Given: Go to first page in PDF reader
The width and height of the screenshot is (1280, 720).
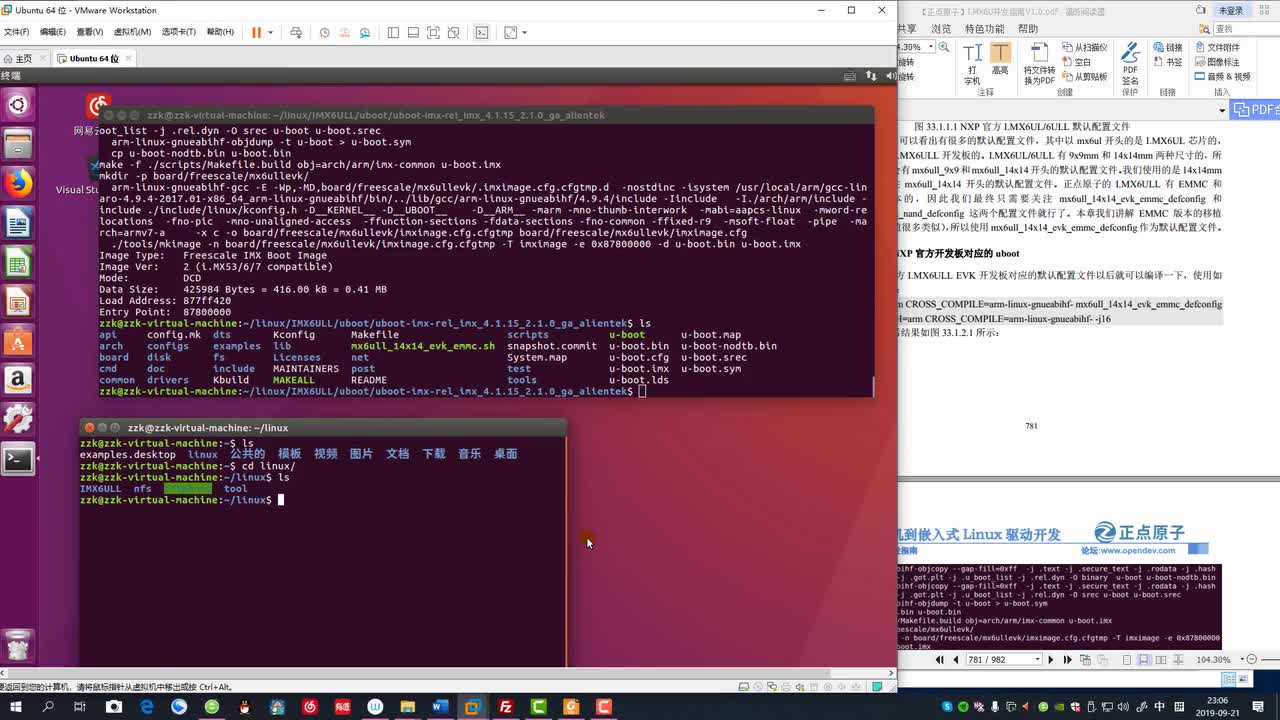Looking at the screenshot, I should tap(939, 660).
